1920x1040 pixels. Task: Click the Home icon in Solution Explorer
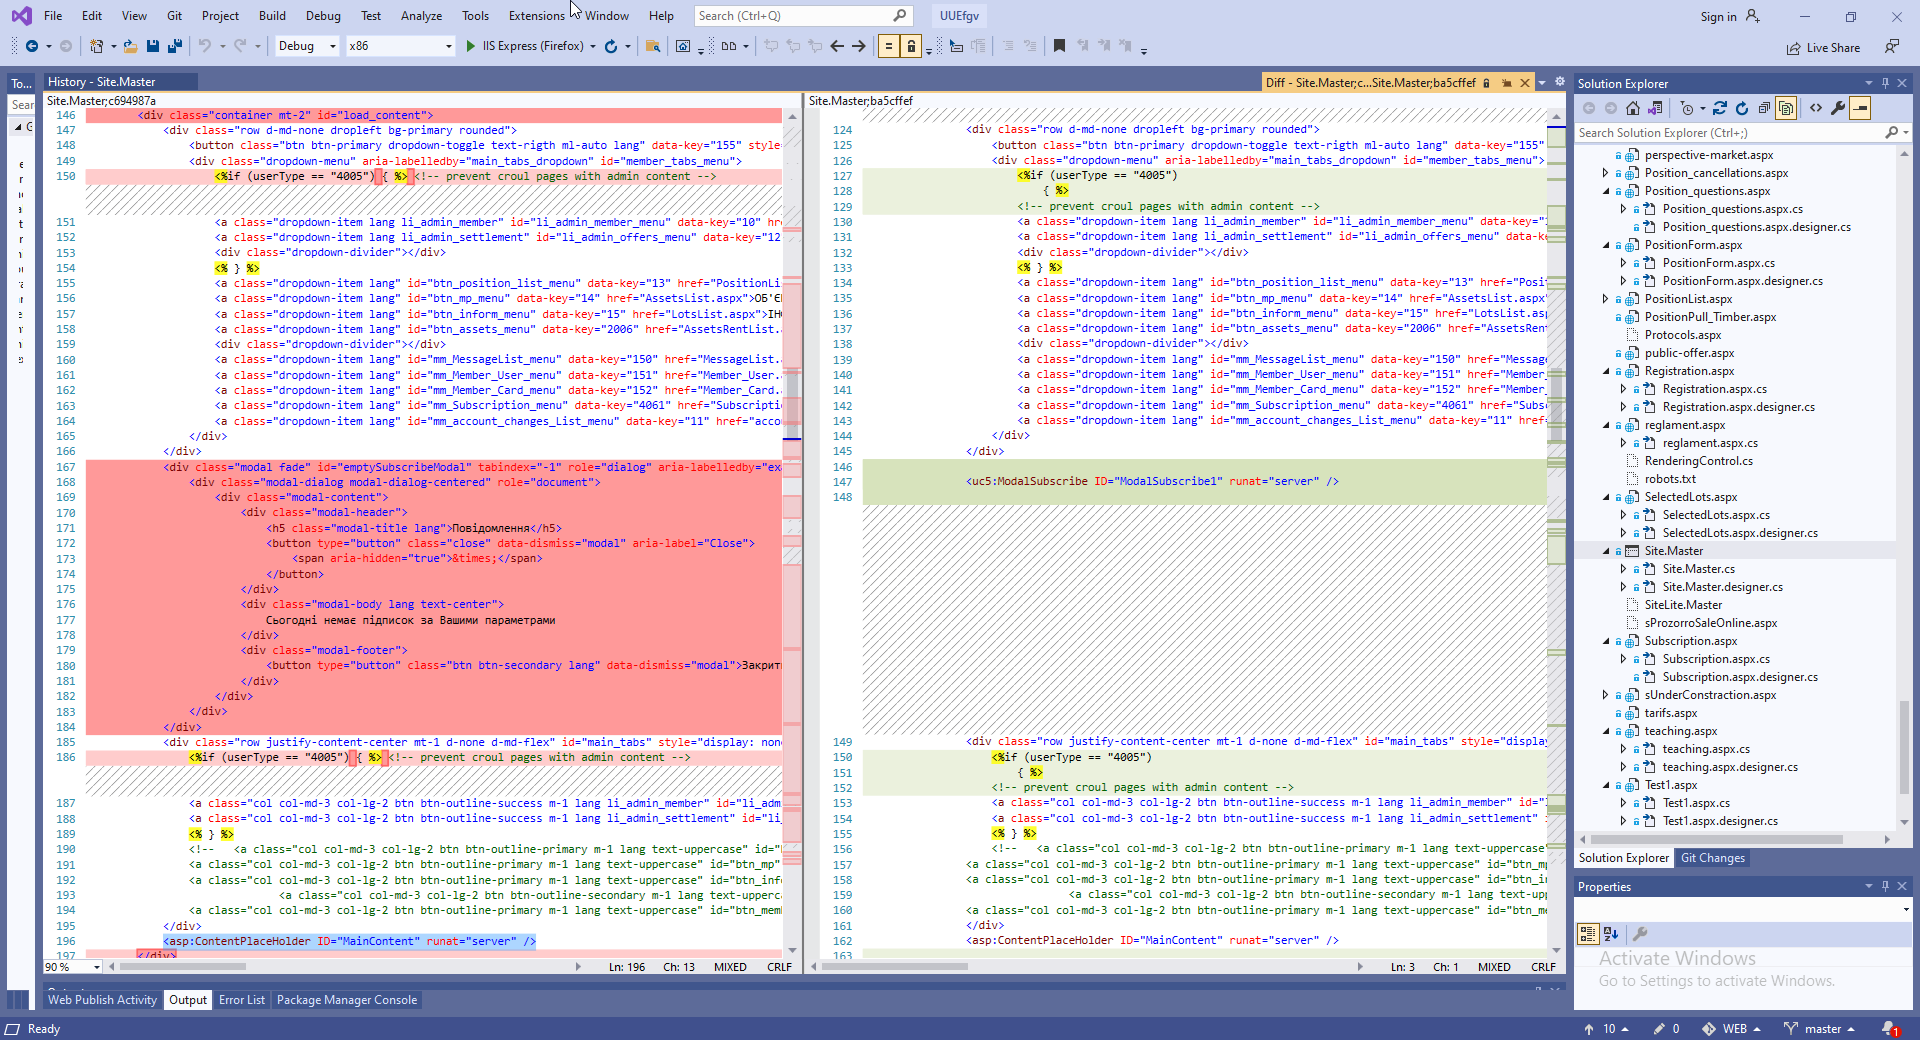1633,108
